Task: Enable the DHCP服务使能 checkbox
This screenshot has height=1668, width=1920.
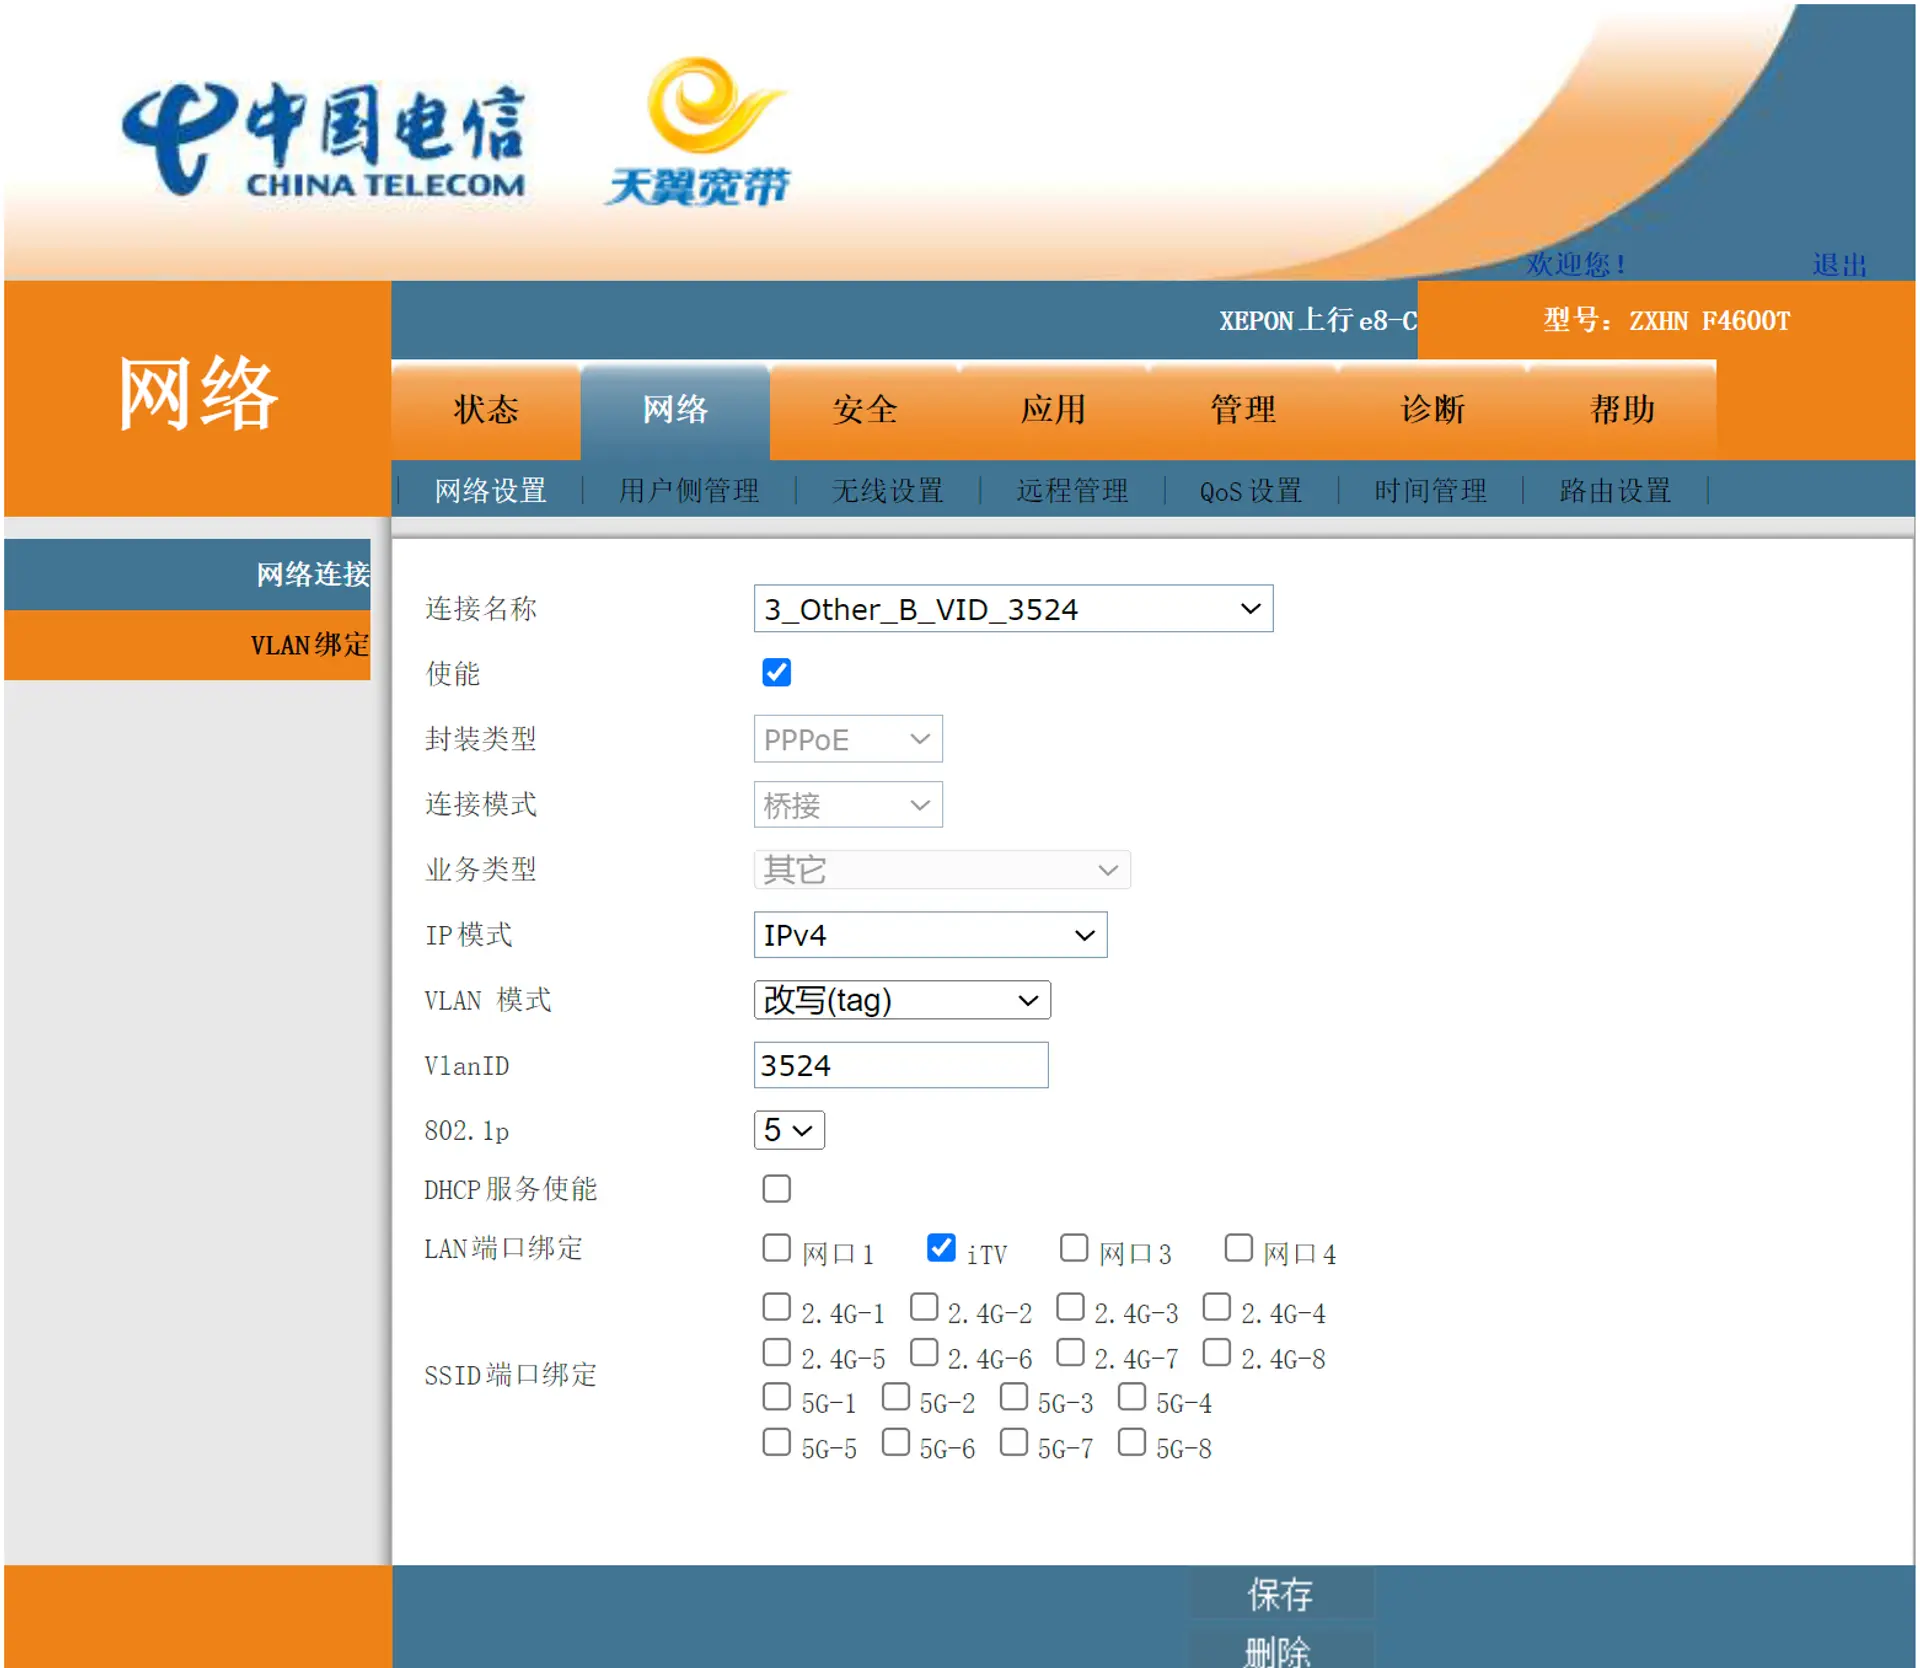Action: [776, 1188]
